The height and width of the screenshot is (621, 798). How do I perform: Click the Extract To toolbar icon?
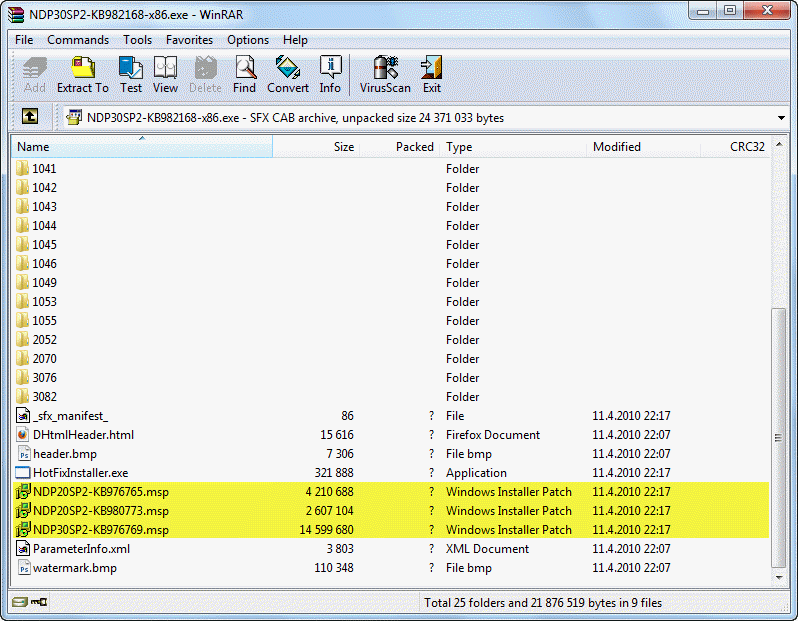(82, 74)
